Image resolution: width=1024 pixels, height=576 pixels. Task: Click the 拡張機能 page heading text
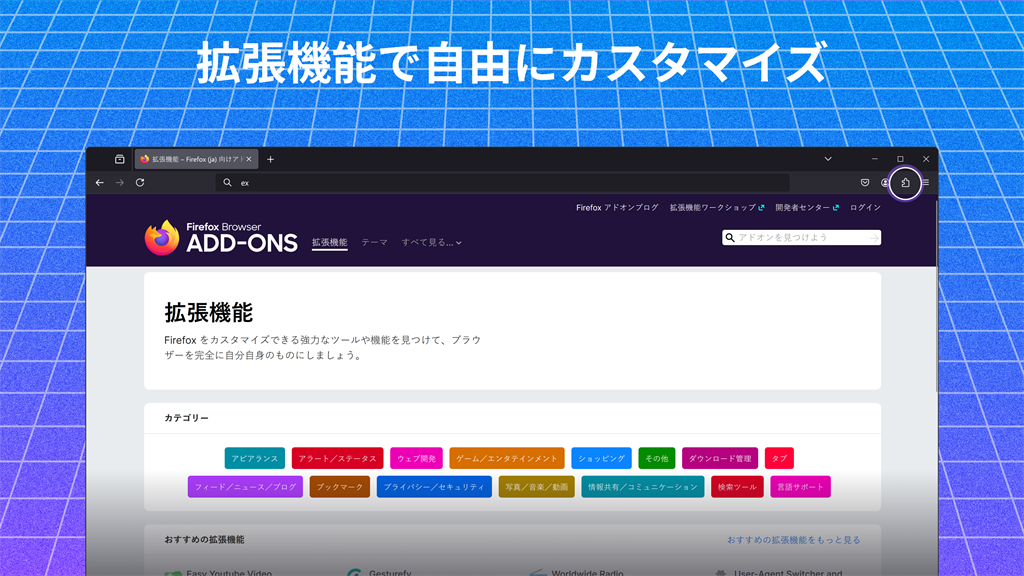tap(208, 313)
